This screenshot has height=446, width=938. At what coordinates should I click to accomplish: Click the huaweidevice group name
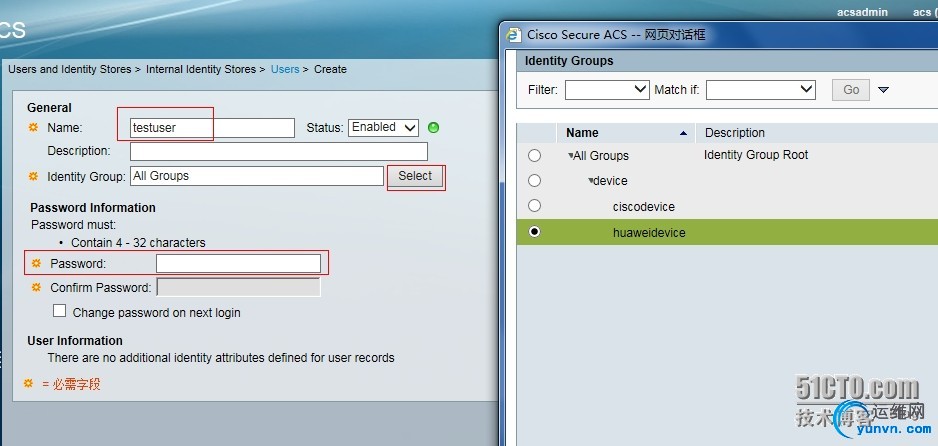[649, 233]
